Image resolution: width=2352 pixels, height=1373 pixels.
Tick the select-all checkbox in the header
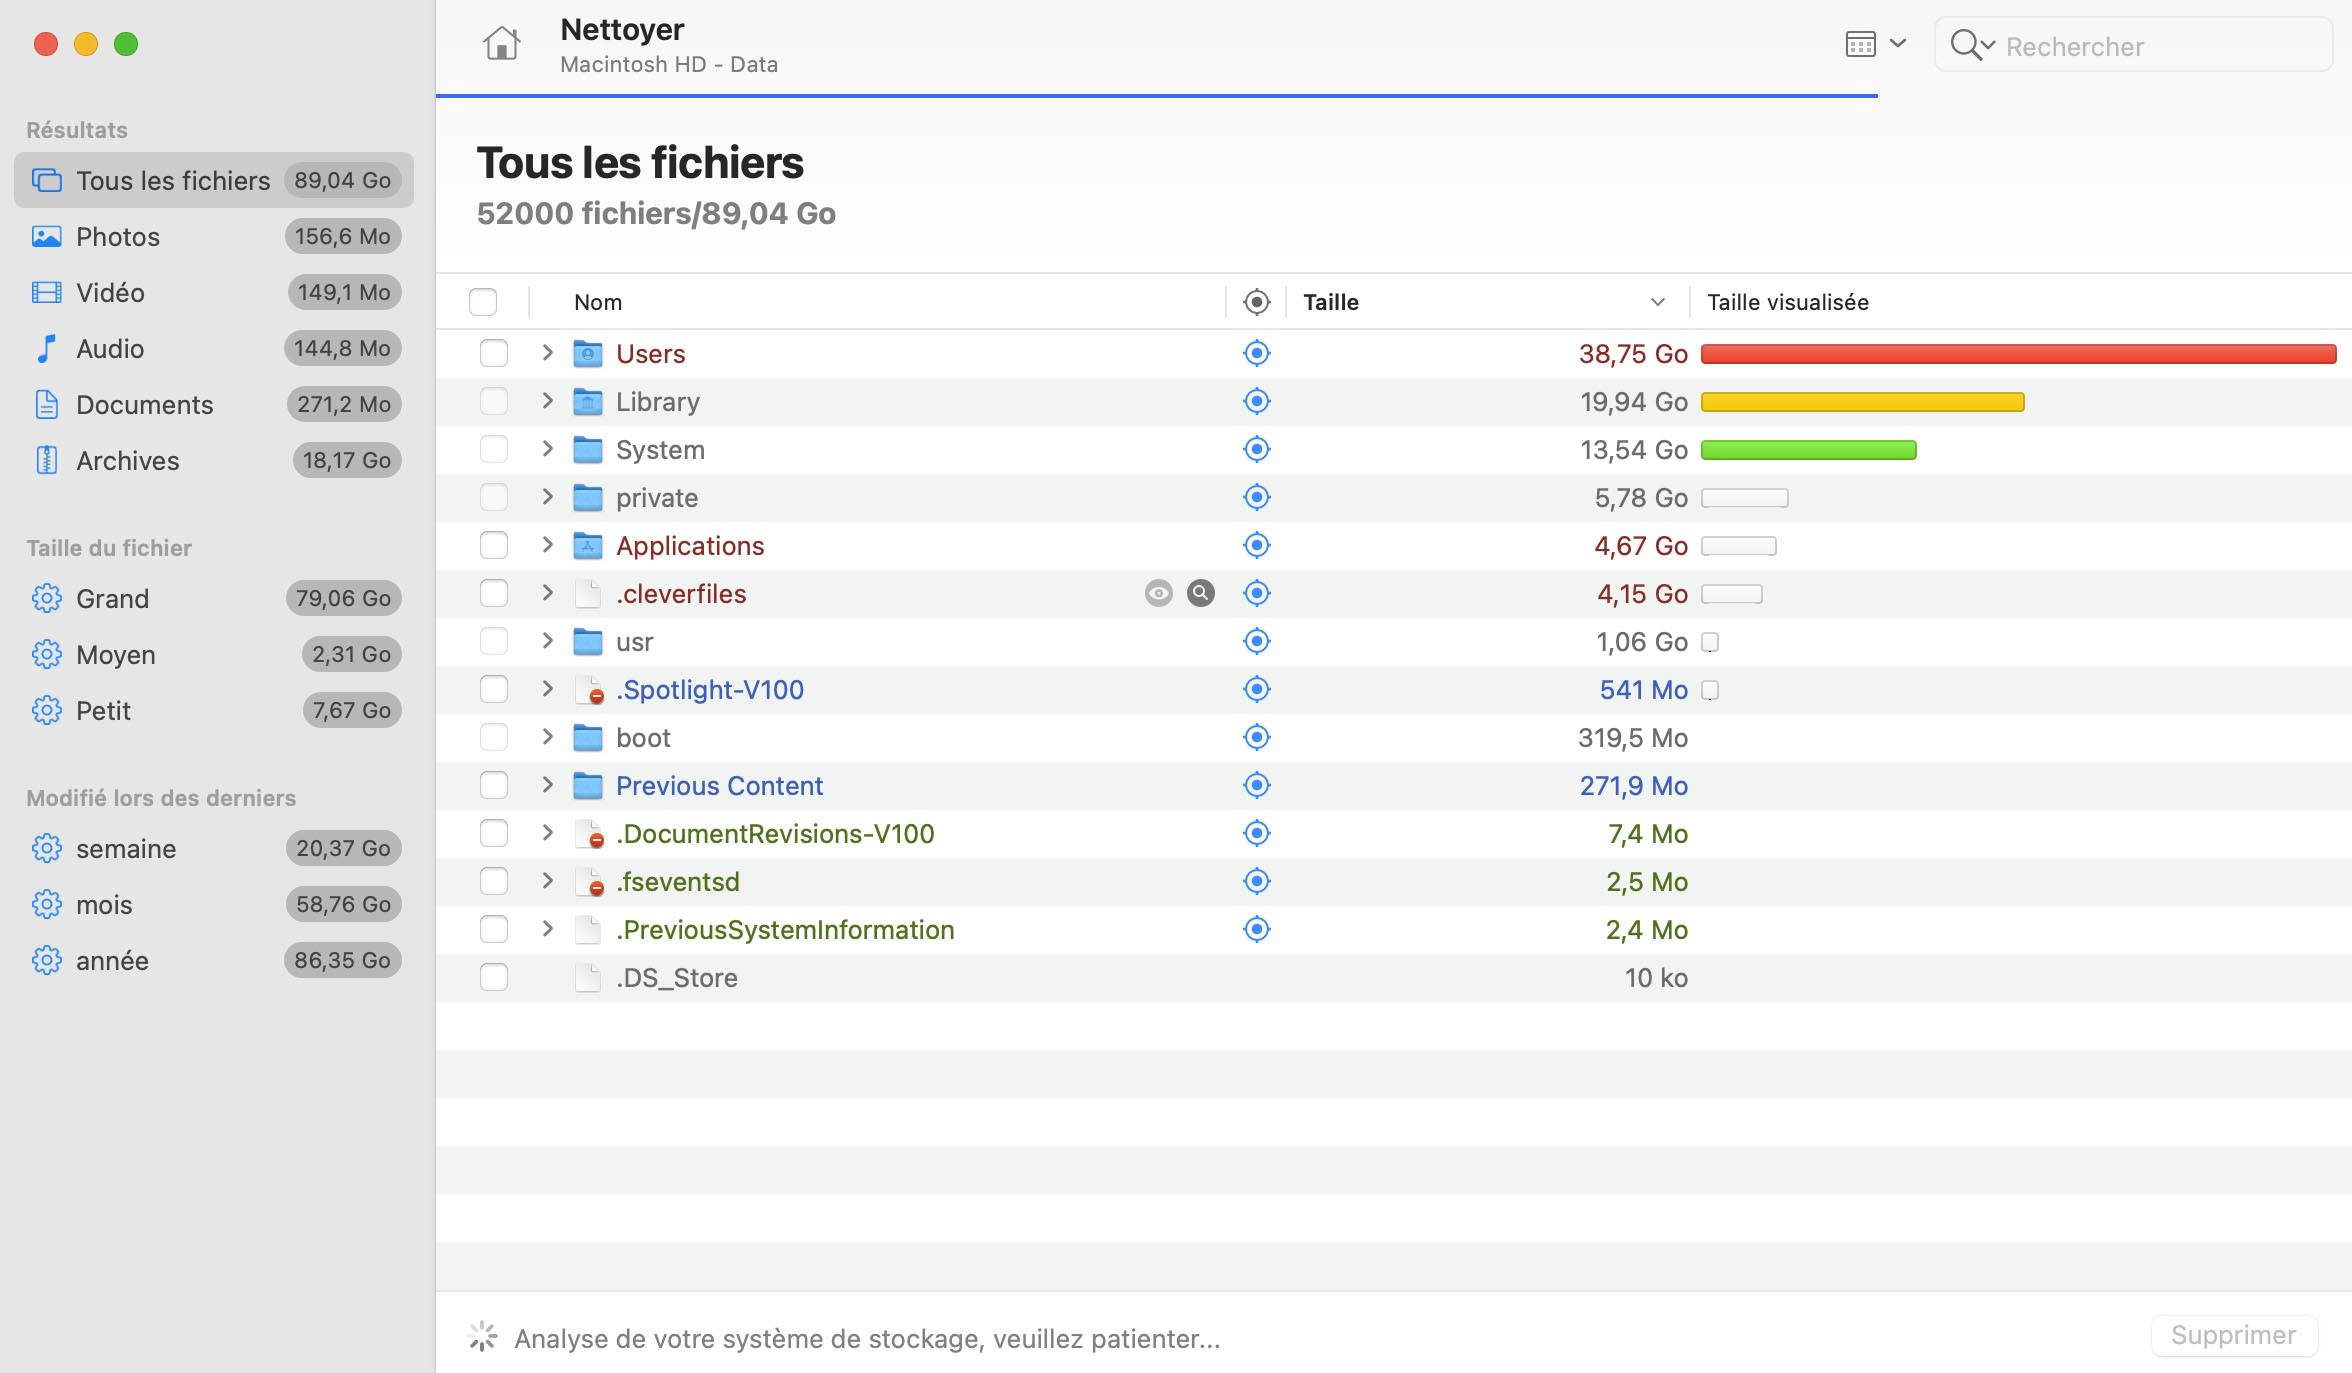[x=483, y=302]
